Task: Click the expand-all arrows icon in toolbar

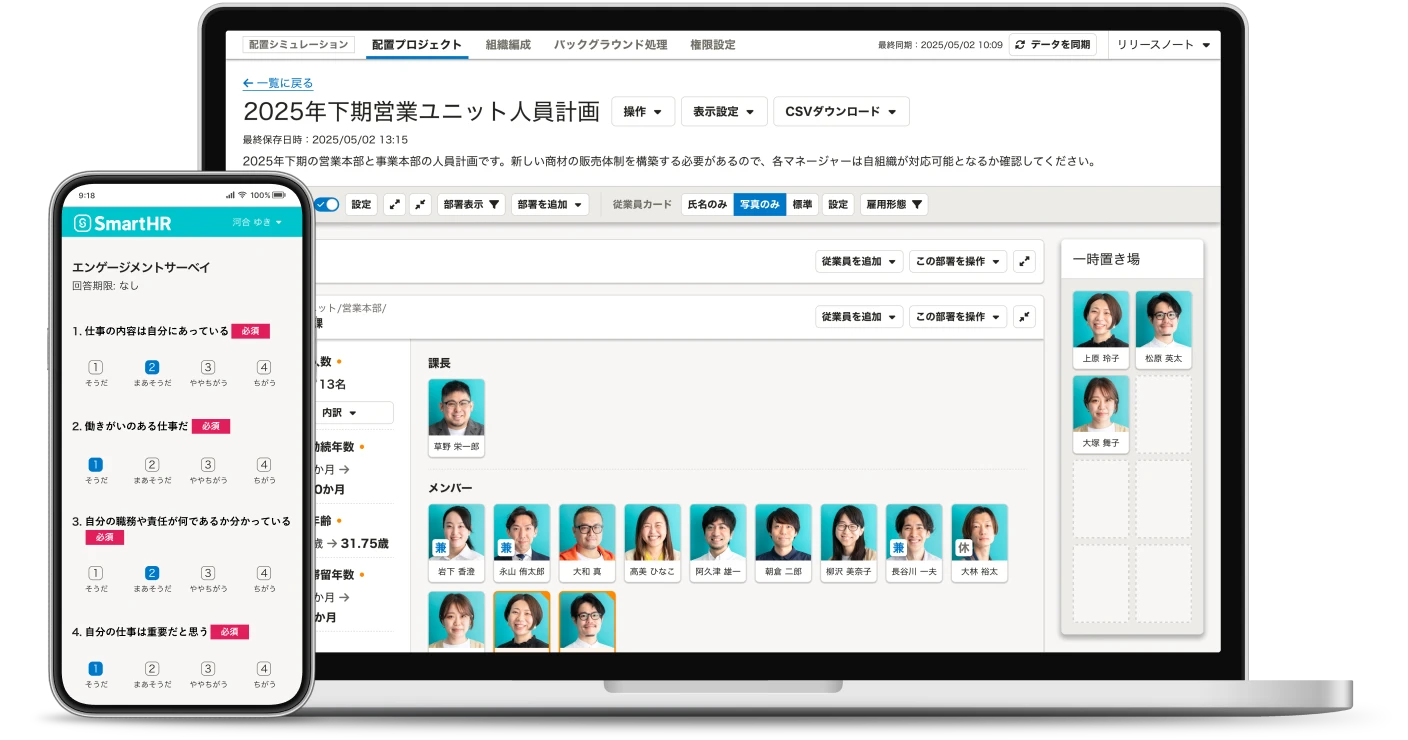Action: [x=395, y=205]
